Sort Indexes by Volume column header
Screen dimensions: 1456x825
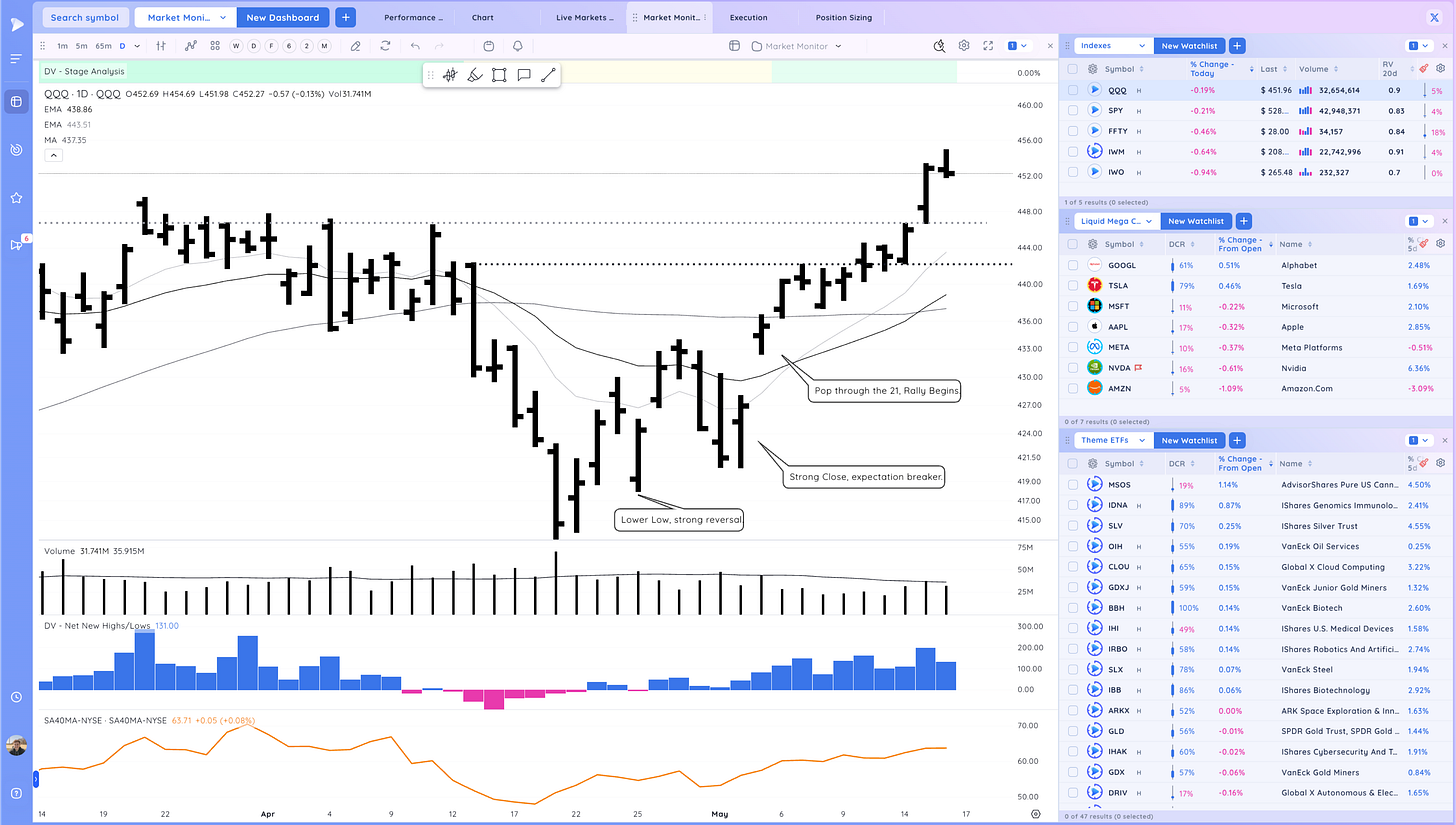[x=1313, y=69]
